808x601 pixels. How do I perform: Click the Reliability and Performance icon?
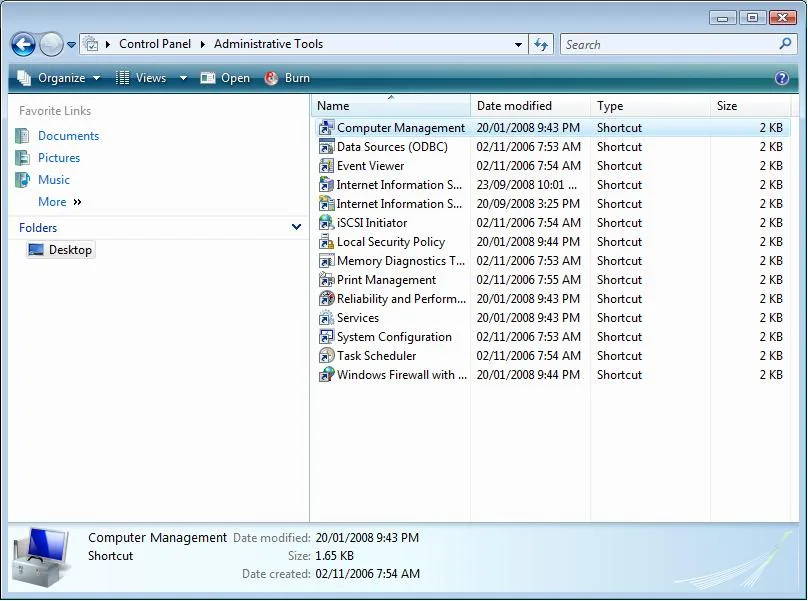[x=326, y=298]
